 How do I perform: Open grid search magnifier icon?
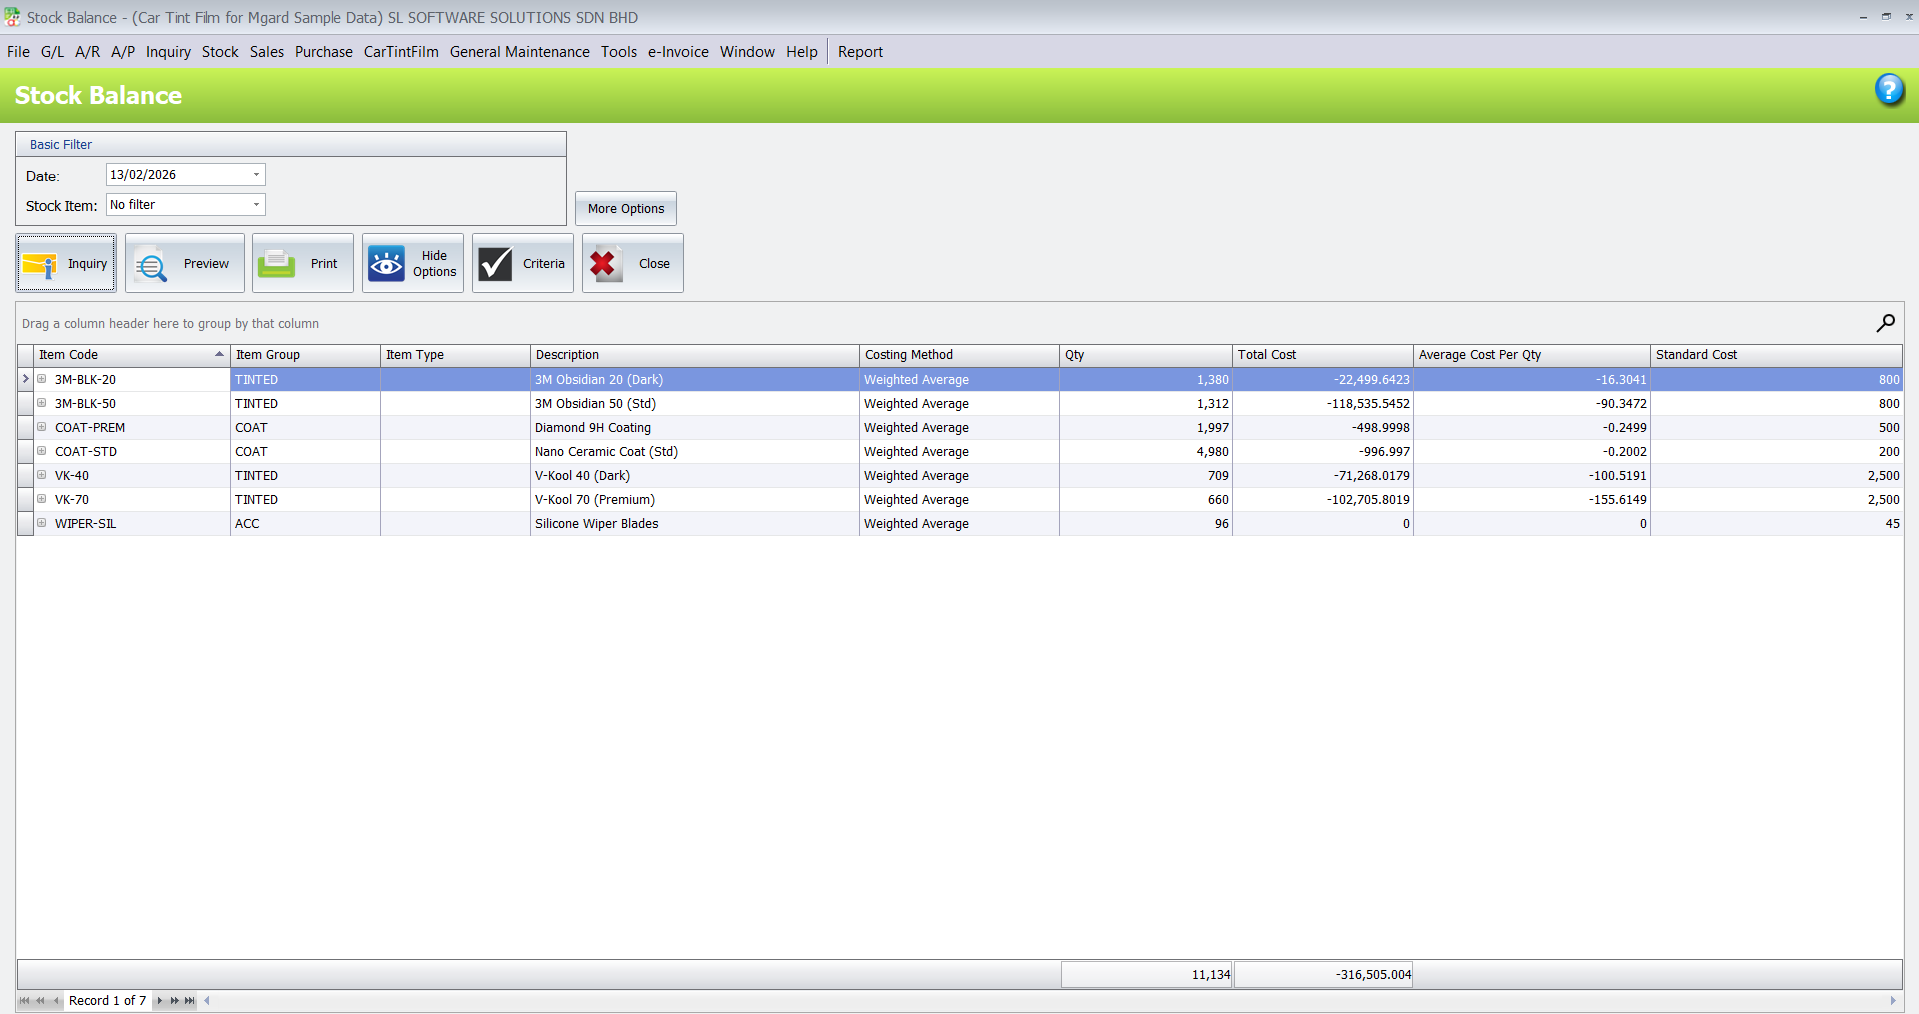[x=1885, y=323]
